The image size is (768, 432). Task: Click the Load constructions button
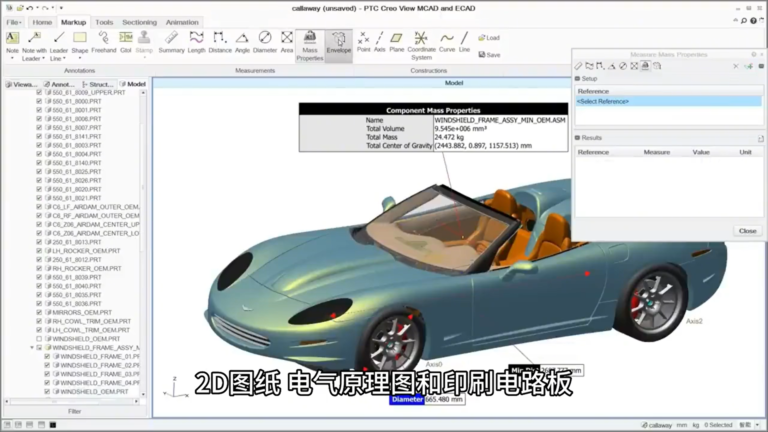489,38
